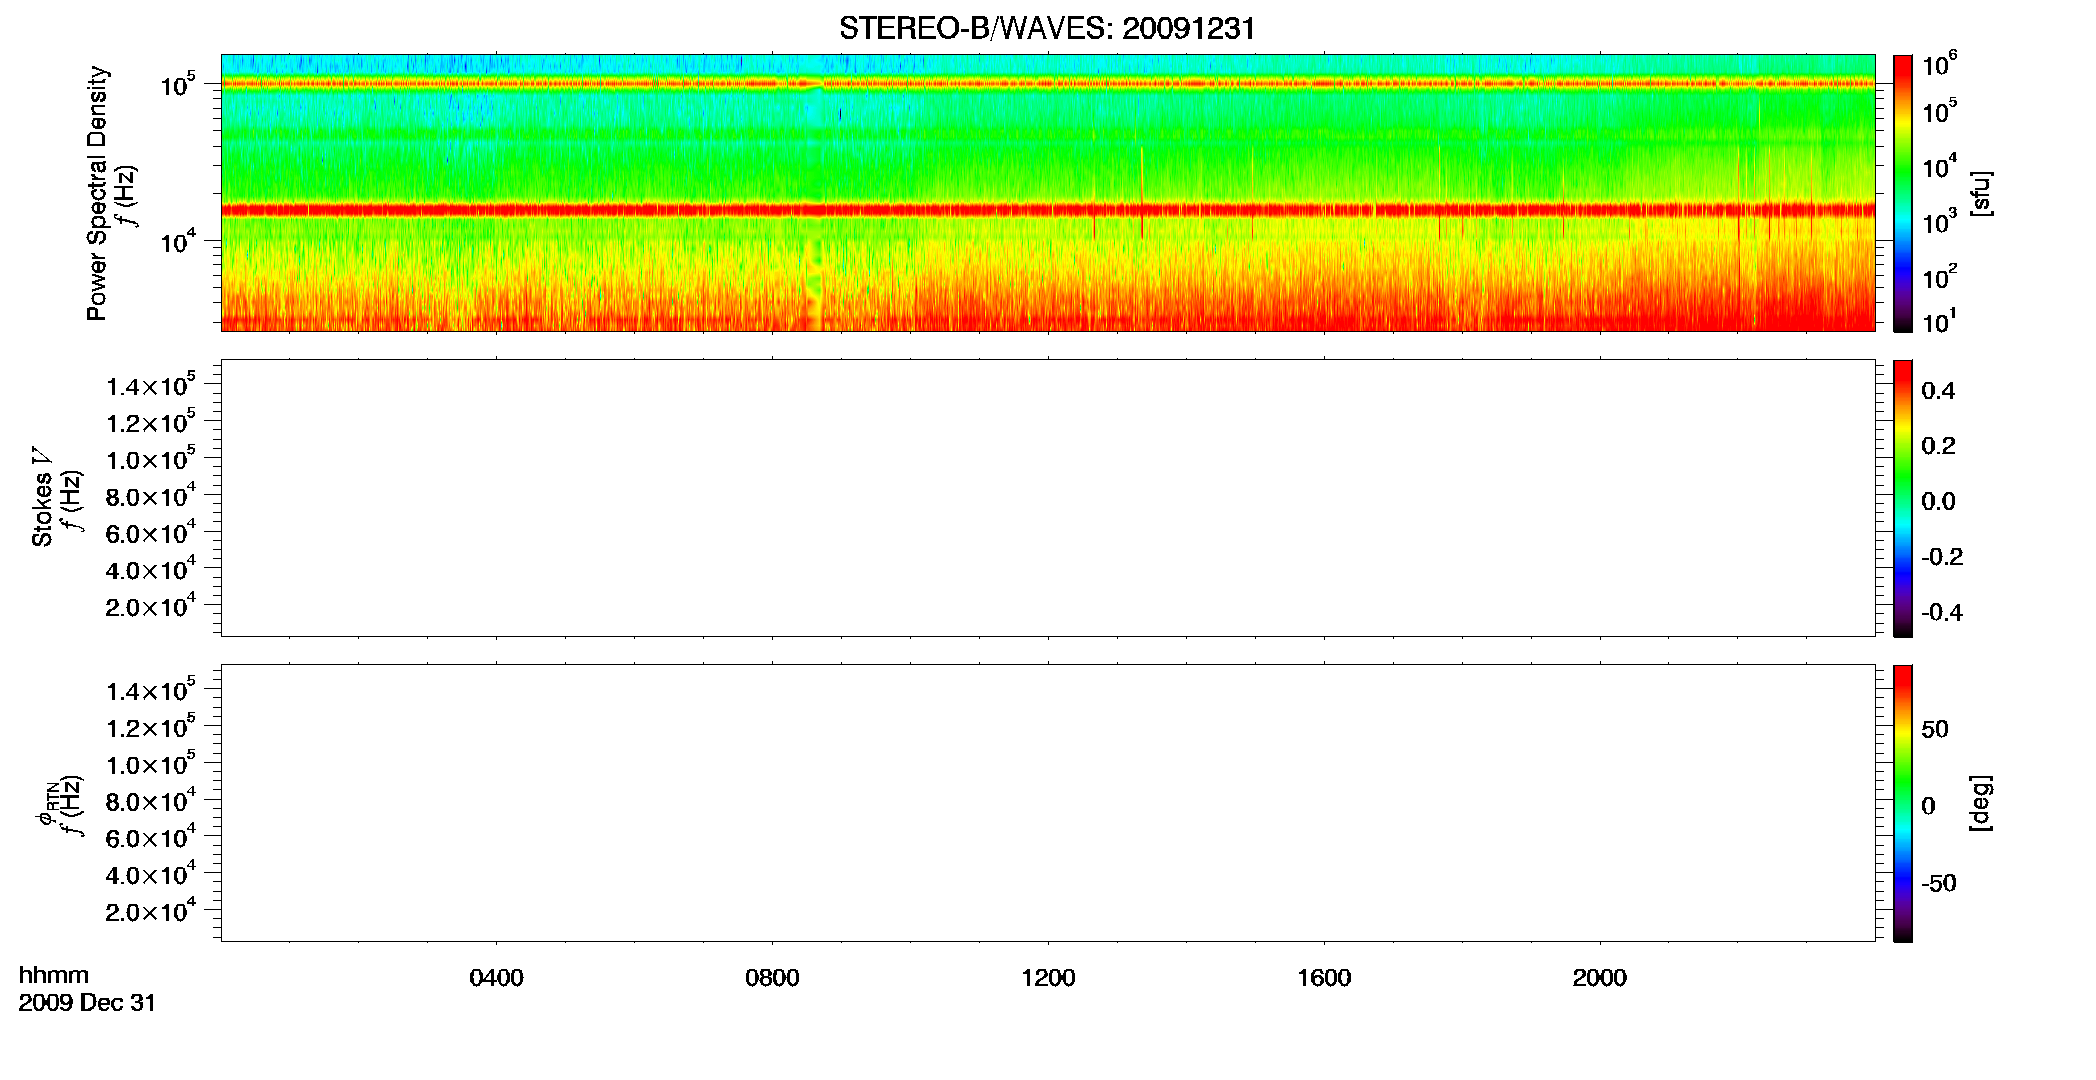Click the [deg] unit label
The image size is (2096, 1080).
coord(1980,803)
